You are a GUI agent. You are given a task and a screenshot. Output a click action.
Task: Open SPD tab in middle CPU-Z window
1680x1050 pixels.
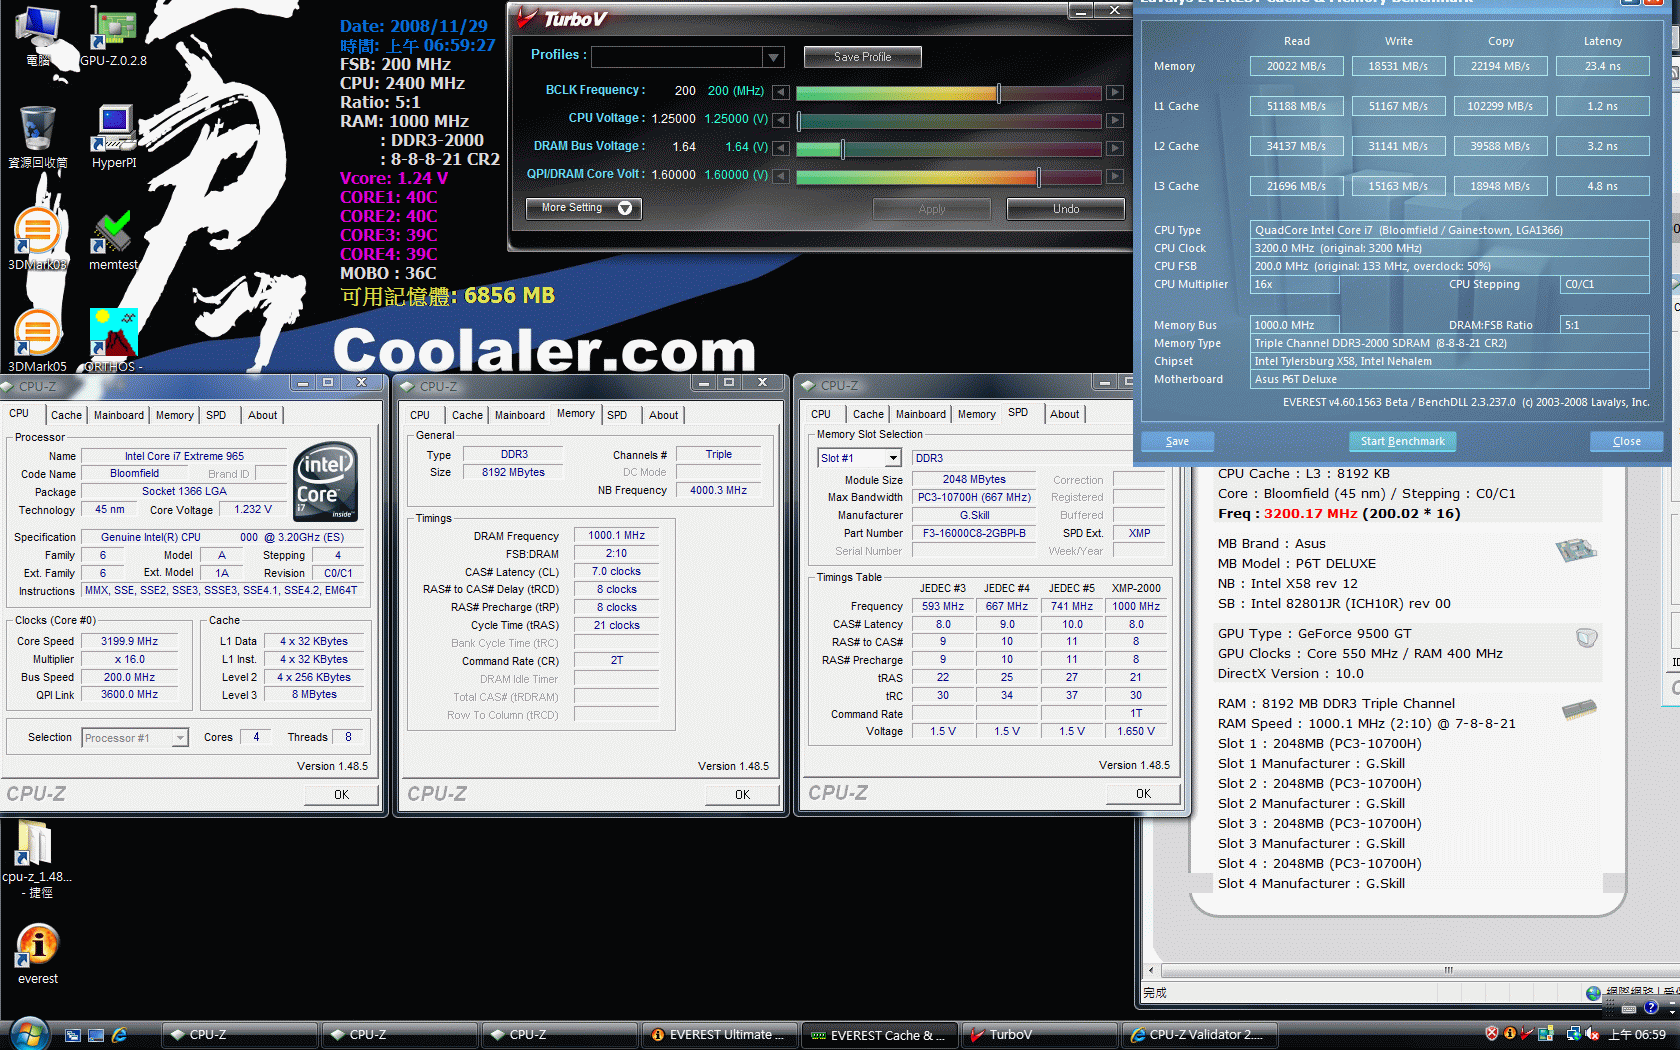tap(617, 415)
